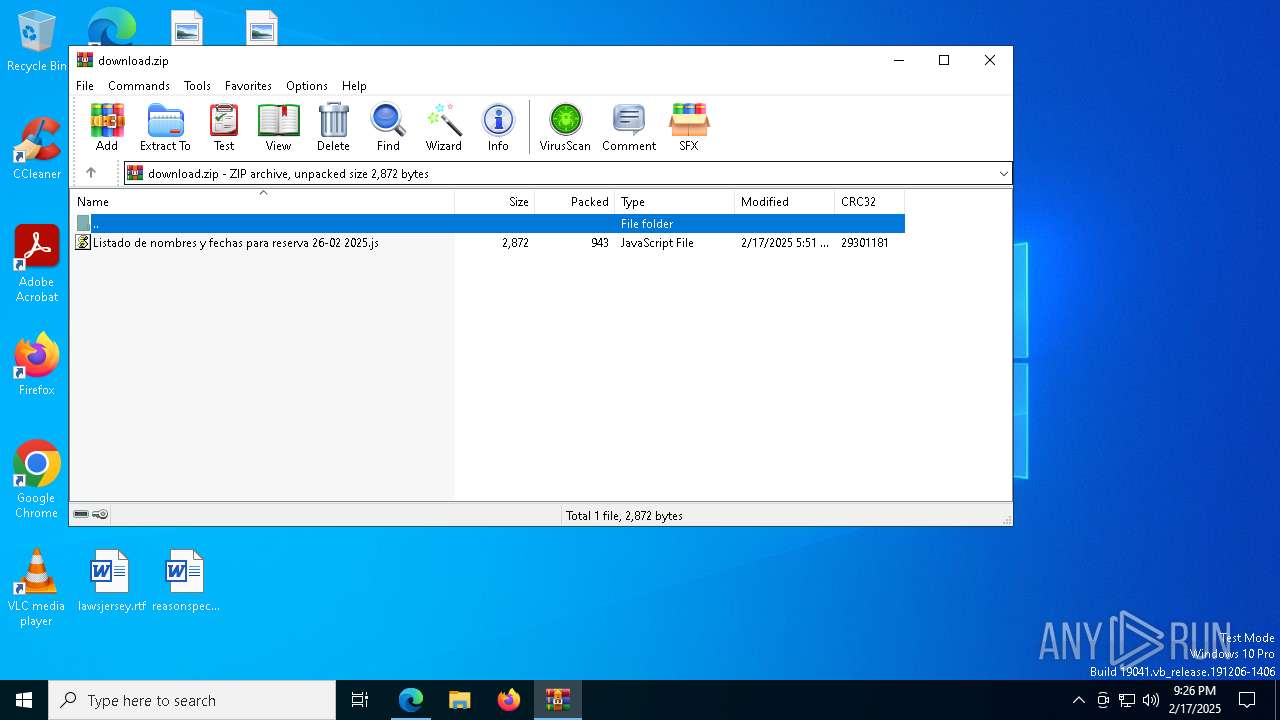Open the Options menu
This screenshot has width=1280, height=720.
307,86
